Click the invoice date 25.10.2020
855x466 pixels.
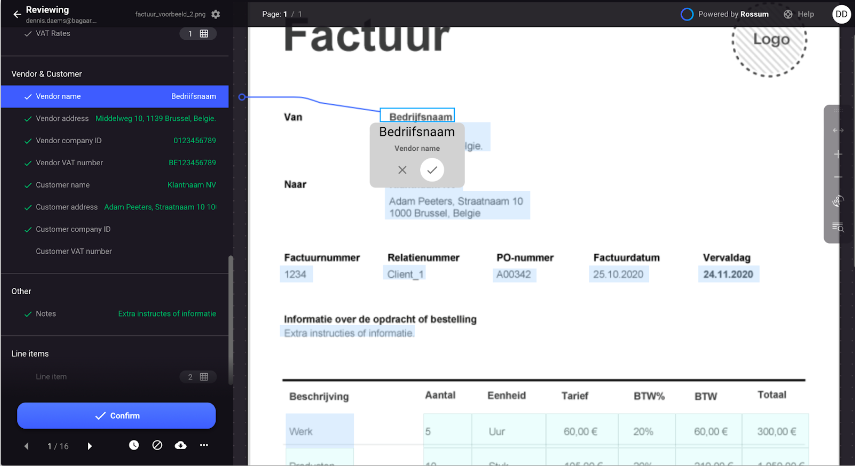coord(618,274)
